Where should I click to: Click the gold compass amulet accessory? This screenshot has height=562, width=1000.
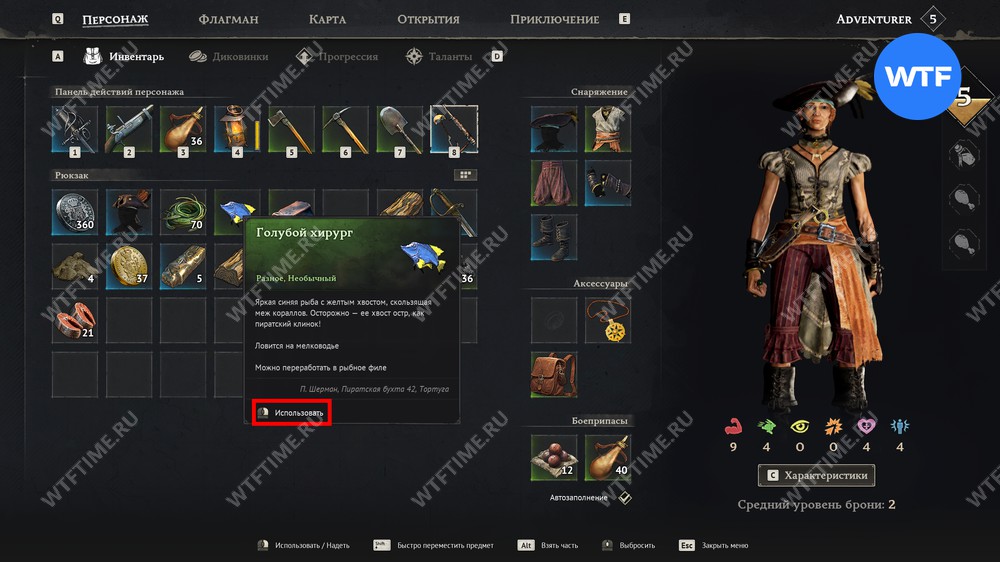[x=608, y=320]
